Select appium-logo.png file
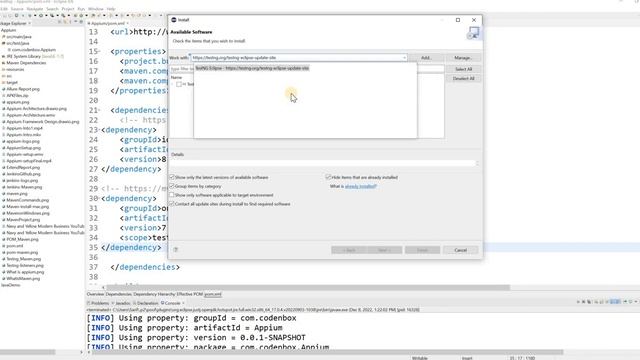Viewport: 640px width, 360px height. point(23,141)
